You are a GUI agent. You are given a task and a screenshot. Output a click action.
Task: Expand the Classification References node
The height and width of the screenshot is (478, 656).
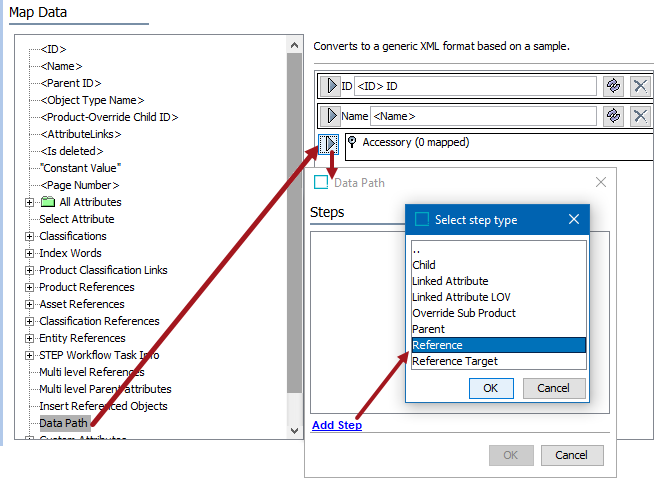pos(29,321)
